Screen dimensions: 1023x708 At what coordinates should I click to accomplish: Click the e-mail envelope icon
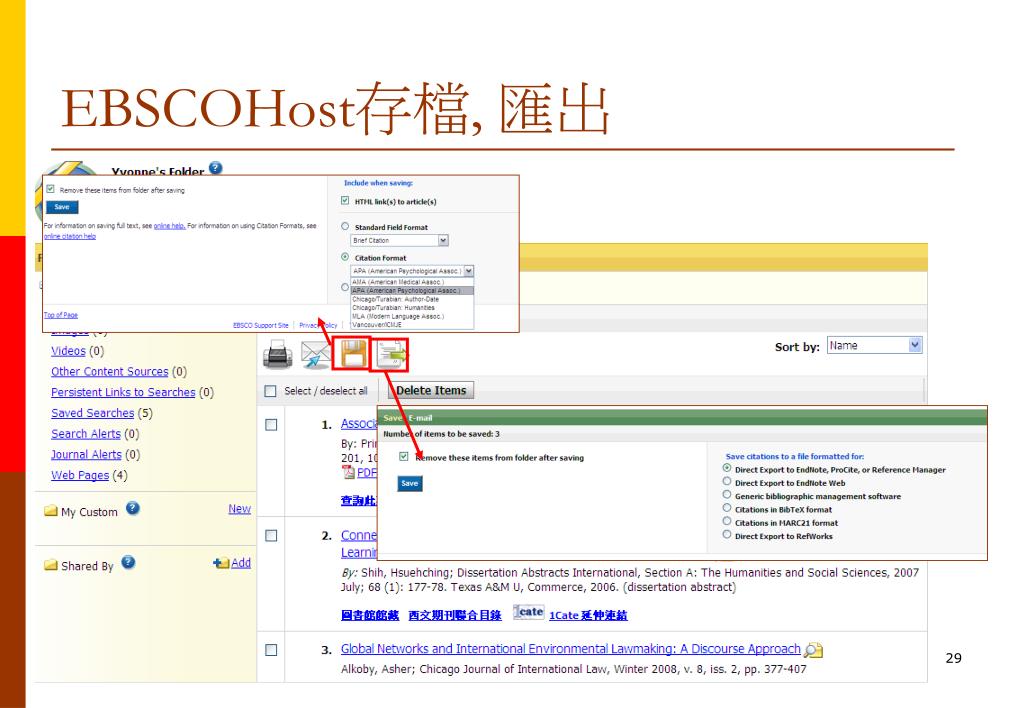[x=315, y=355]
